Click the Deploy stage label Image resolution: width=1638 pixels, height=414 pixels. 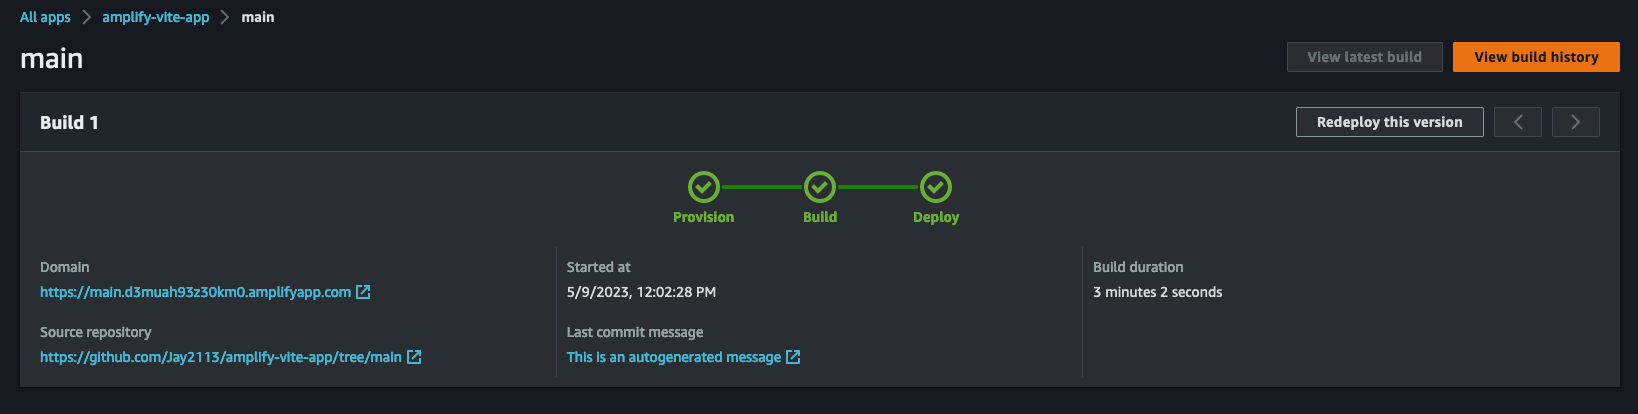coord(936,217)
